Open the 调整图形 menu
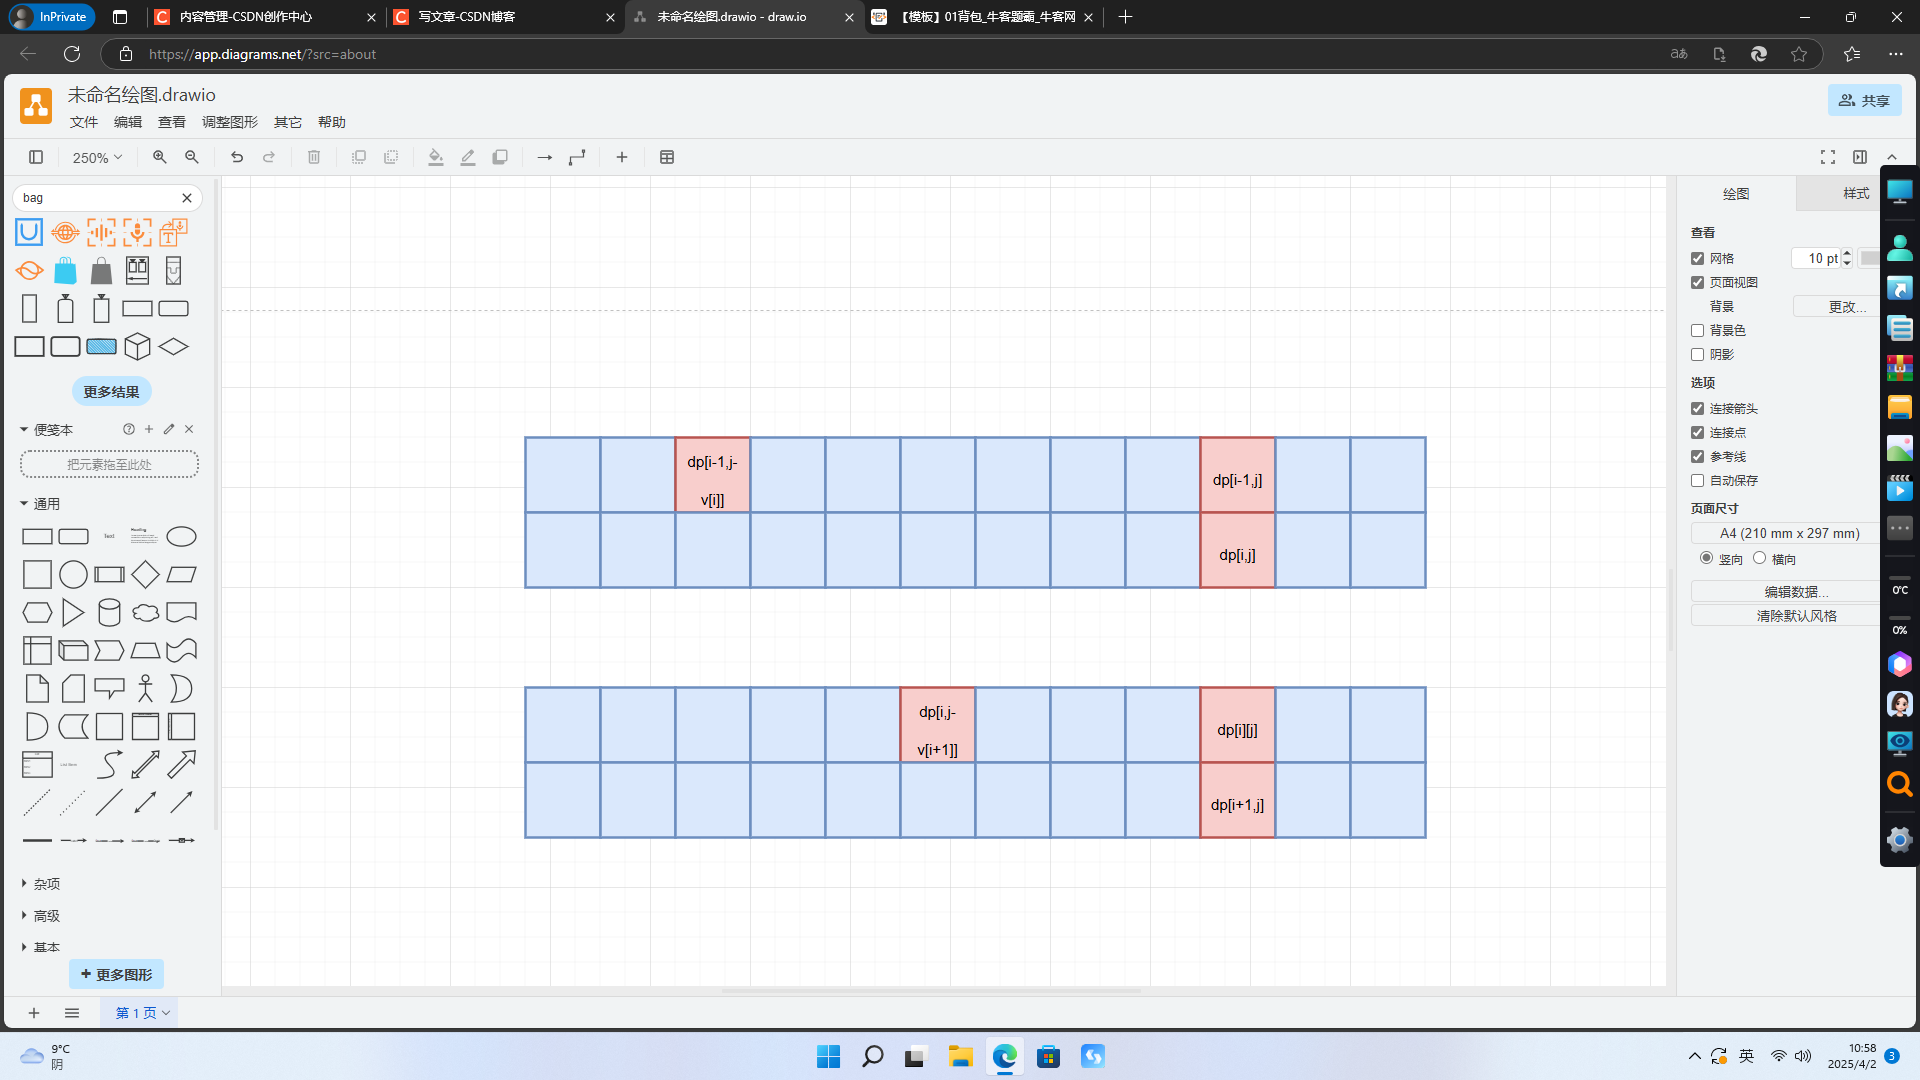 point(229,122)
